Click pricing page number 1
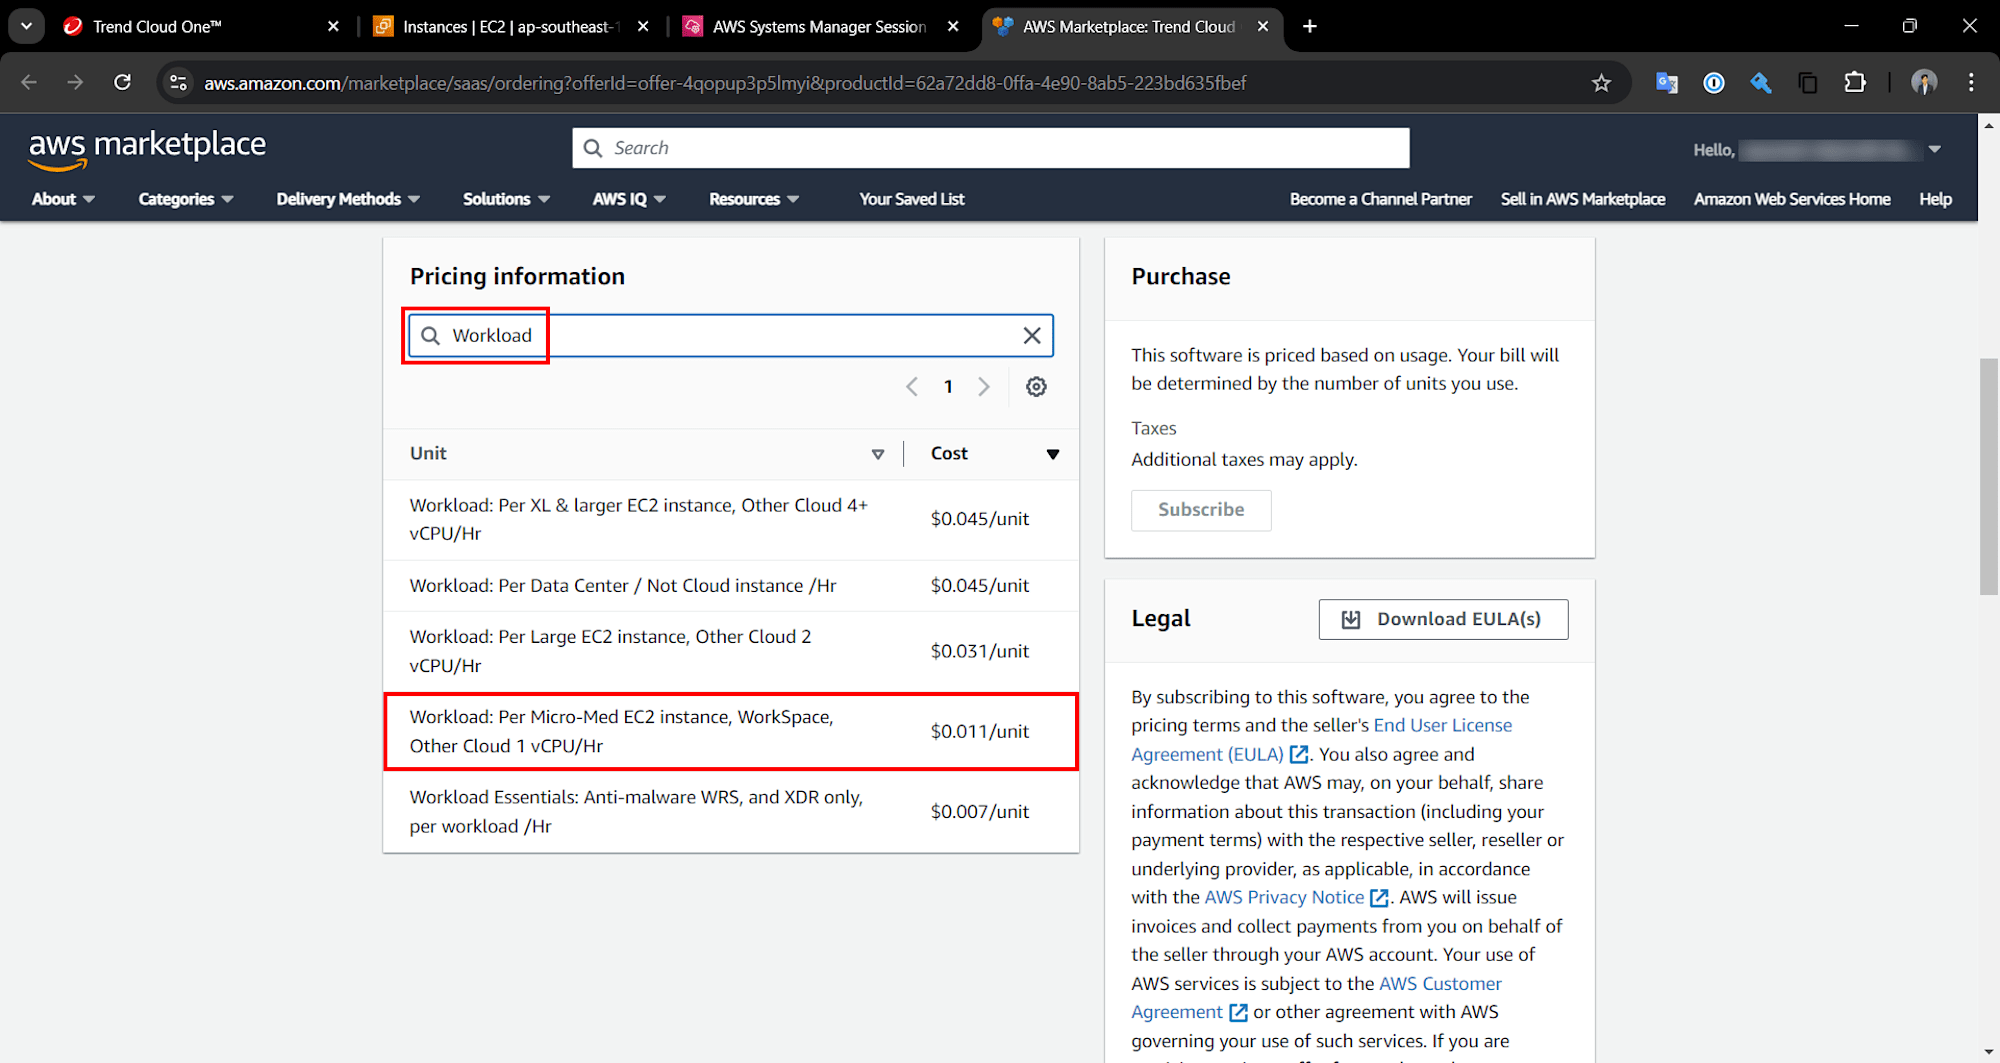 click(x=948, y=387)
